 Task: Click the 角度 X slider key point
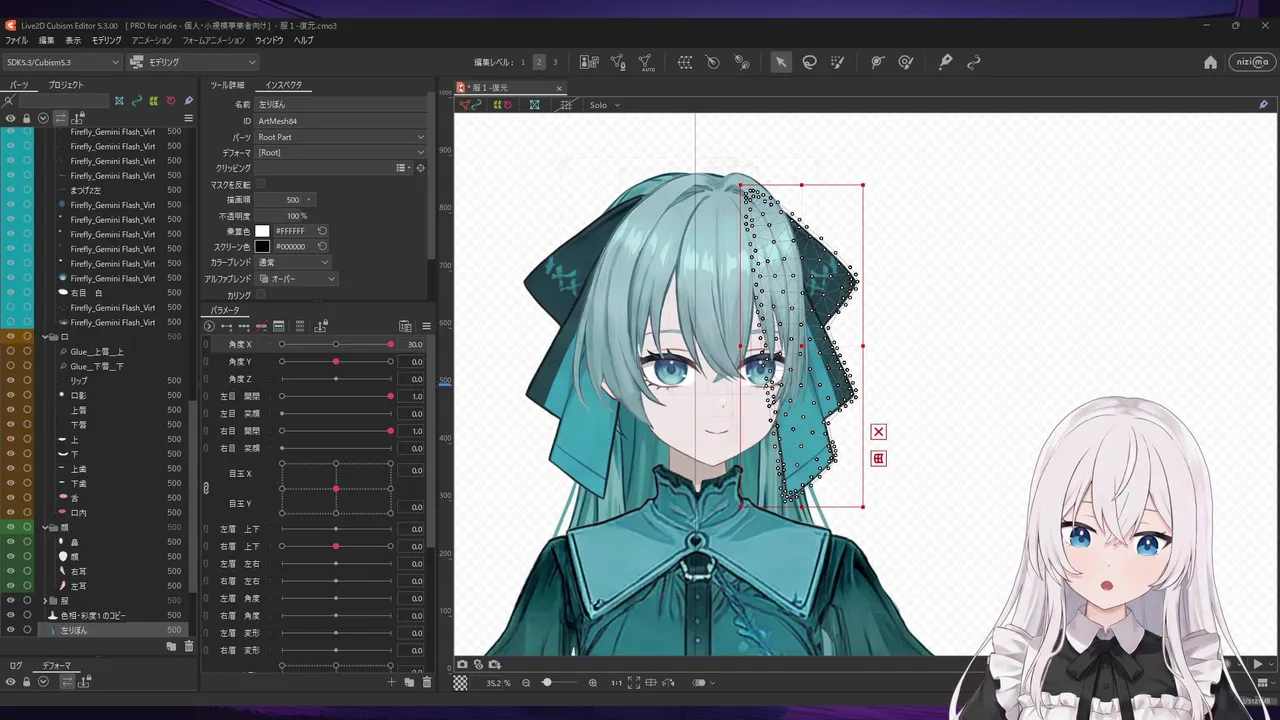click(390, 344)
